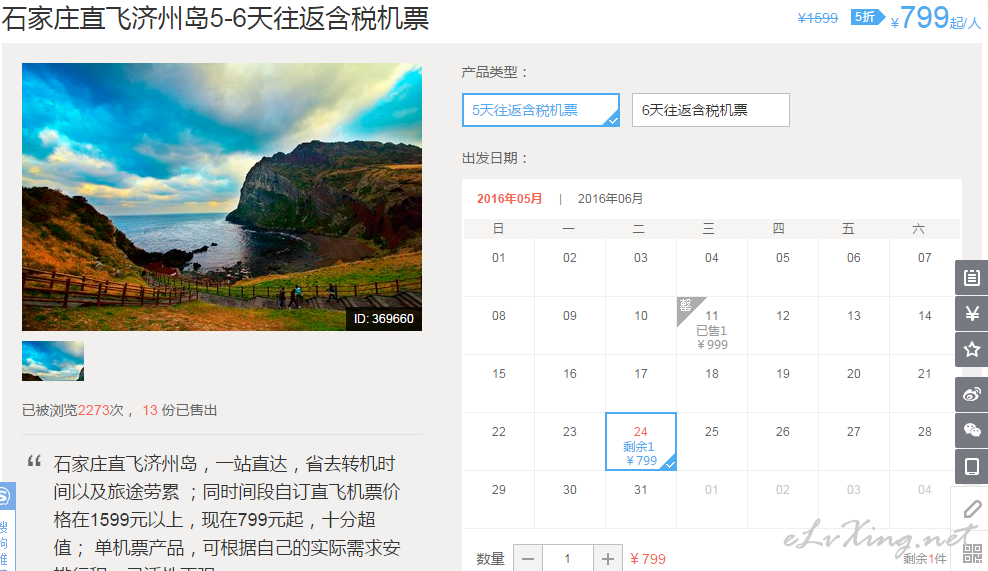Click the opening quotation mark icon
The width and height of the screenshot is (988, 571).
coord(34,461)
